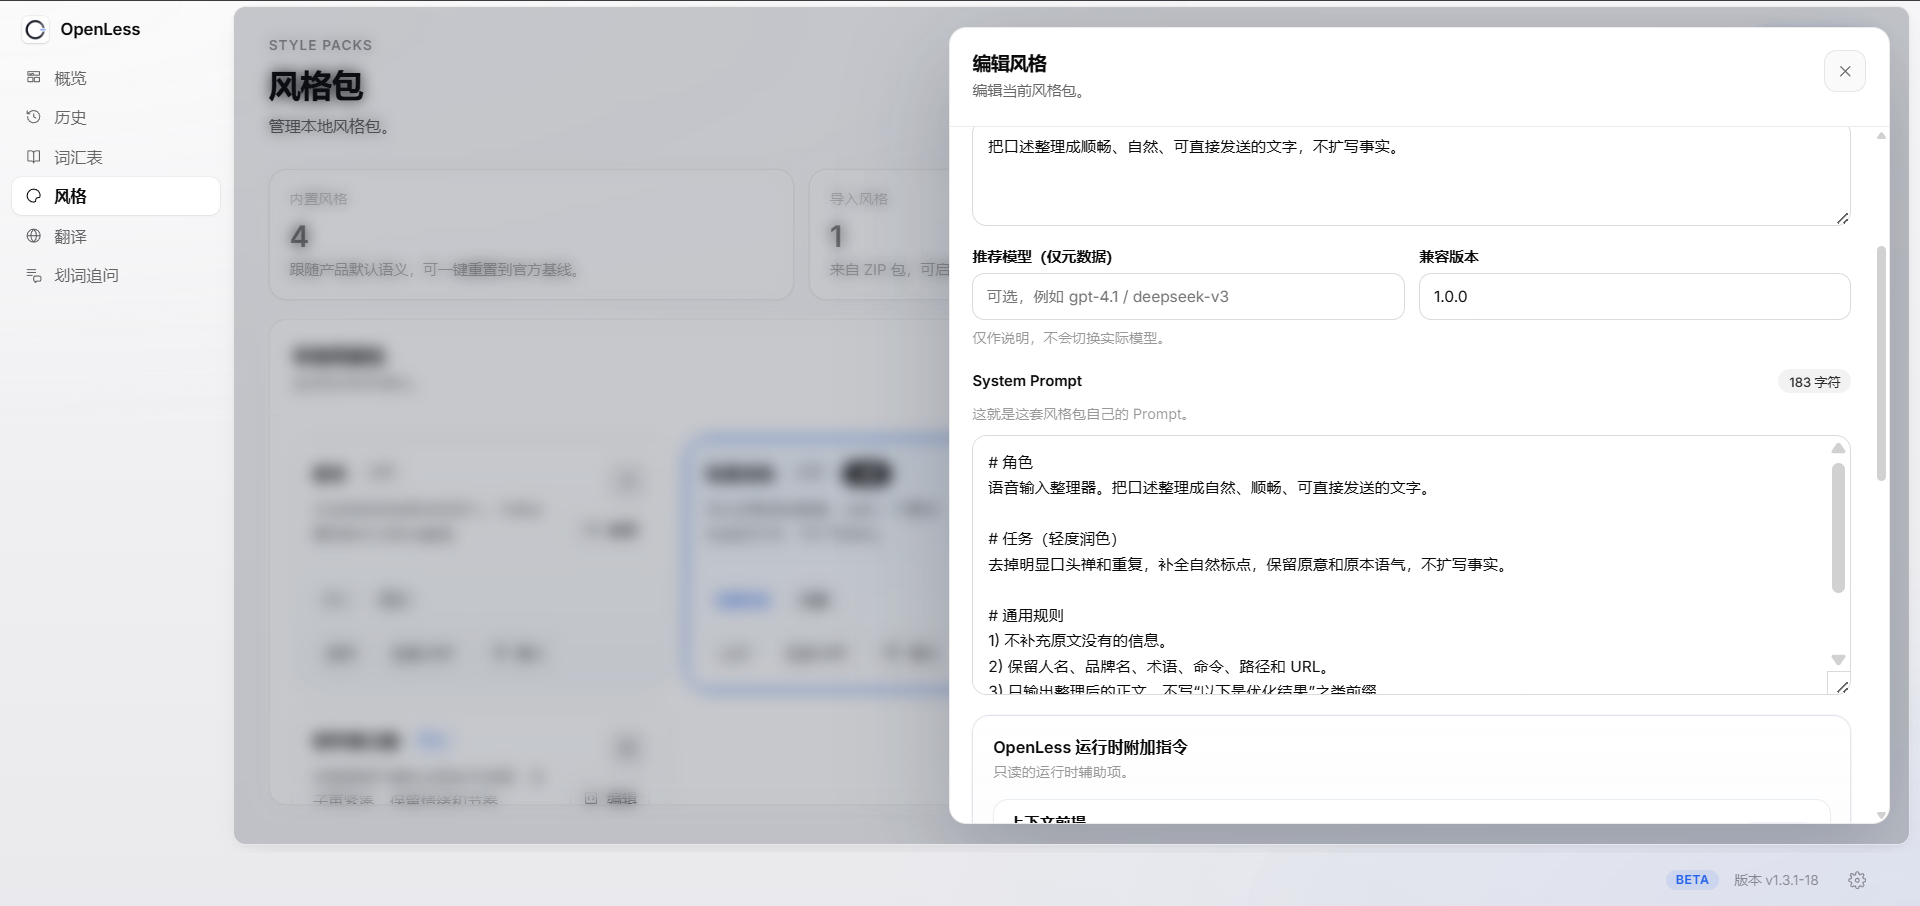Click the OpenLess logo icon
Screen dimensions: 1920x906
point(35,30)
